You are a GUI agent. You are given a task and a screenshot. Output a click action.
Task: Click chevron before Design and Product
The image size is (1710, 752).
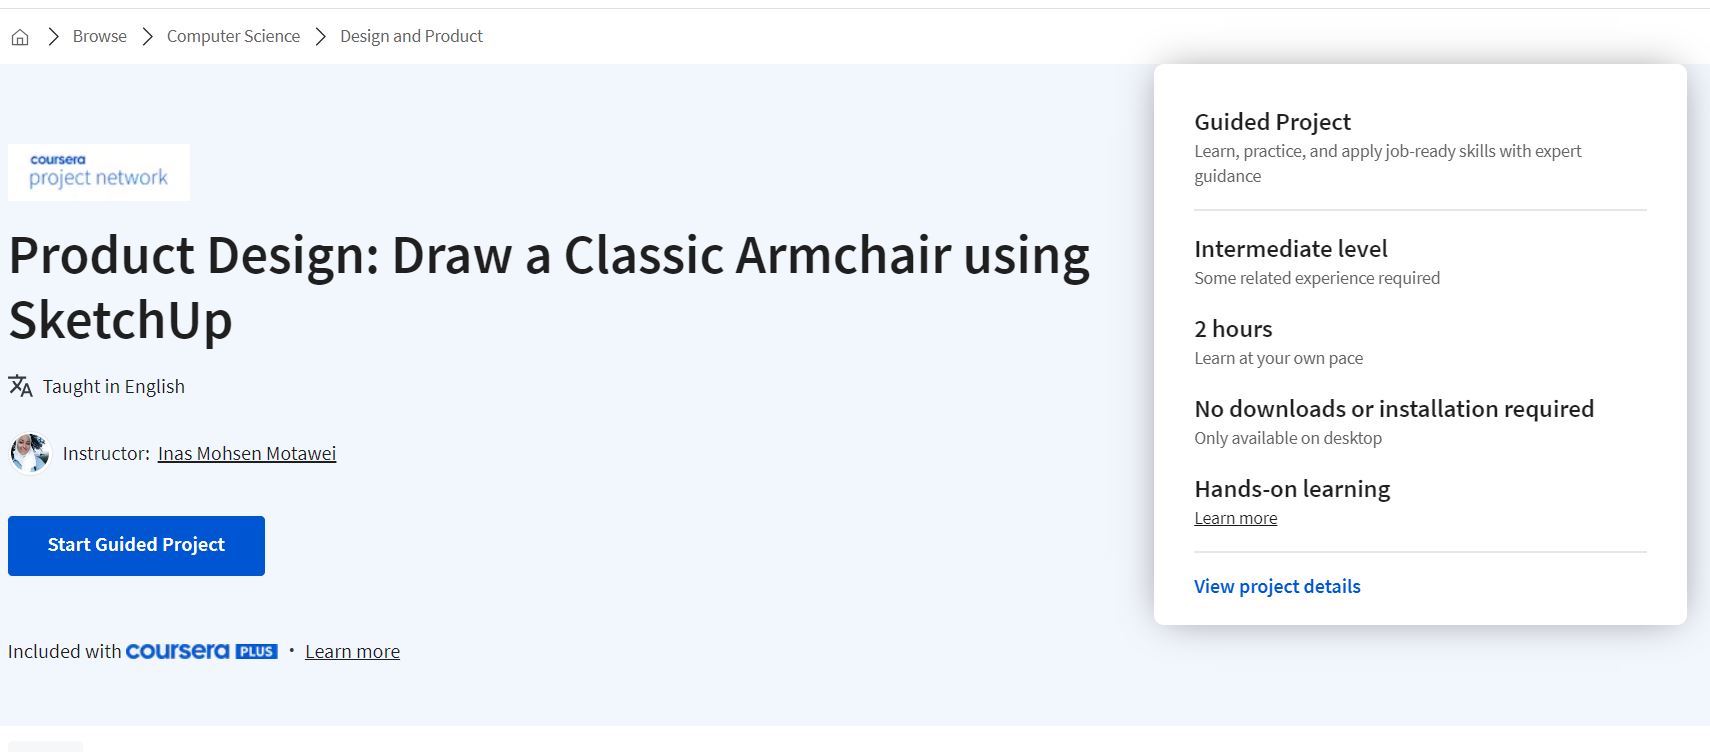pyautogui.click(x=320, y=37)
